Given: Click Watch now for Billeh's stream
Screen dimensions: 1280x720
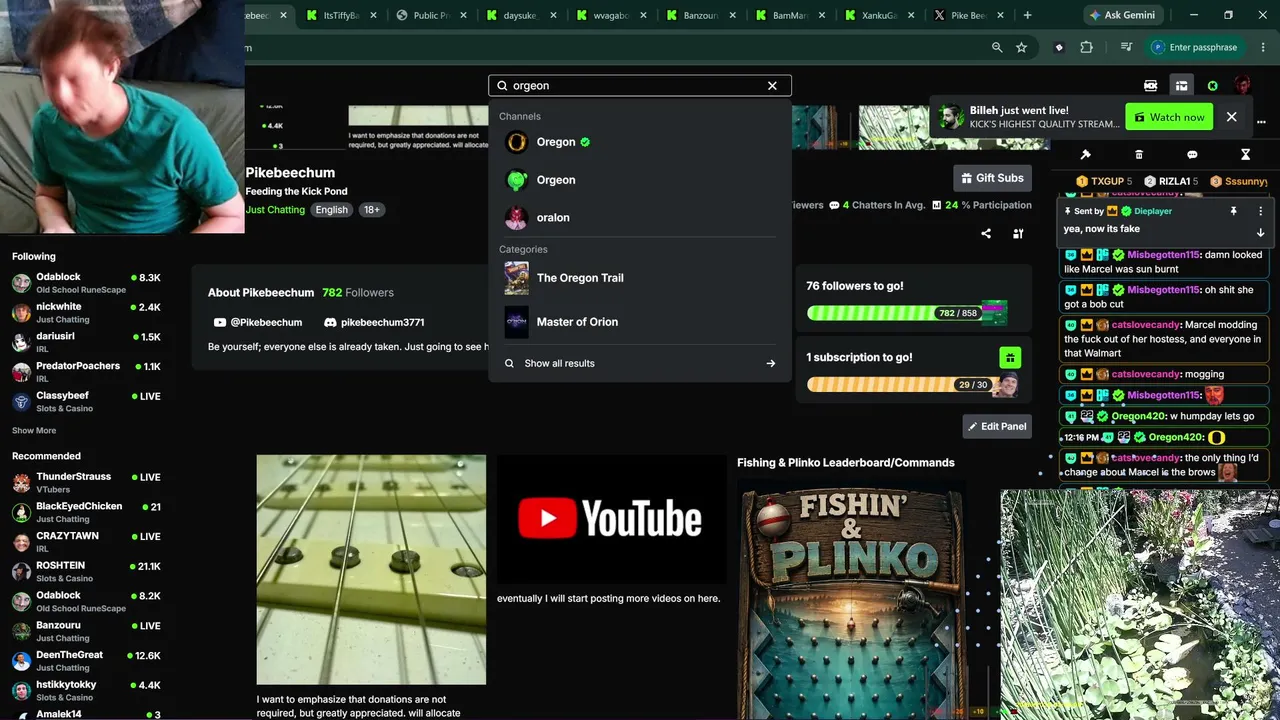Looking at the screenshot, I should 1169,117.
